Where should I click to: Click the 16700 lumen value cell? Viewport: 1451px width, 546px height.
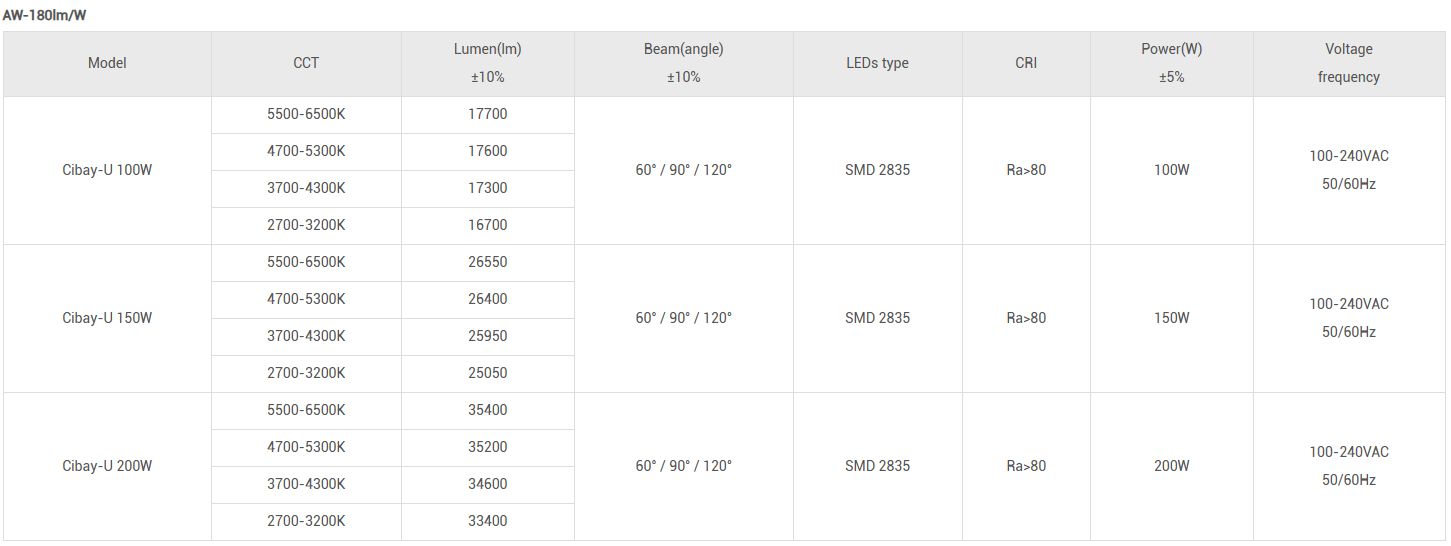[487, 225]
